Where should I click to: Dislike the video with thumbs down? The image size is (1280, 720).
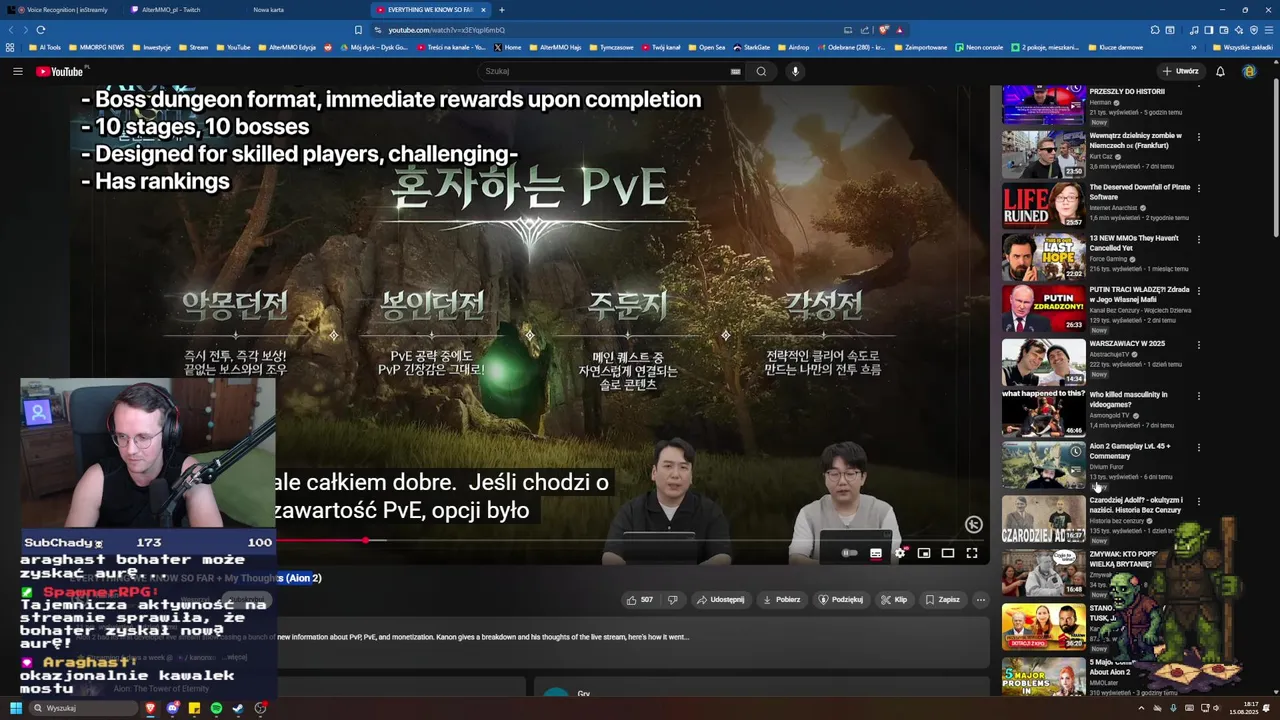pyautogui.click(x=672, y=600)
